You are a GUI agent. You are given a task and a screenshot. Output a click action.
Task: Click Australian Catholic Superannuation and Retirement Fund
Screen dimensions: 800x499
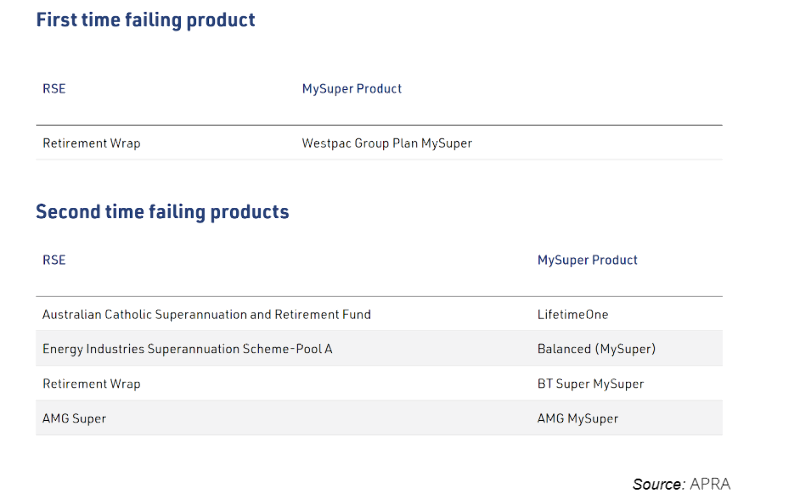tap(206, 314)
